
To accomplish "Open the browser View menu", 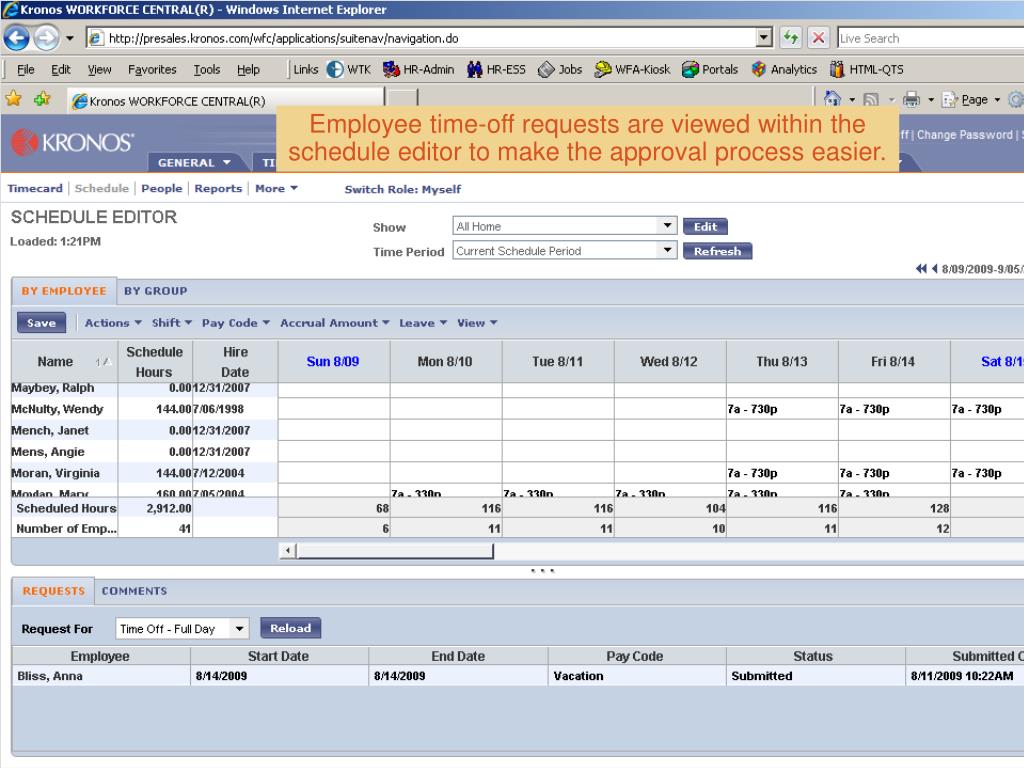I will [99, 69].
